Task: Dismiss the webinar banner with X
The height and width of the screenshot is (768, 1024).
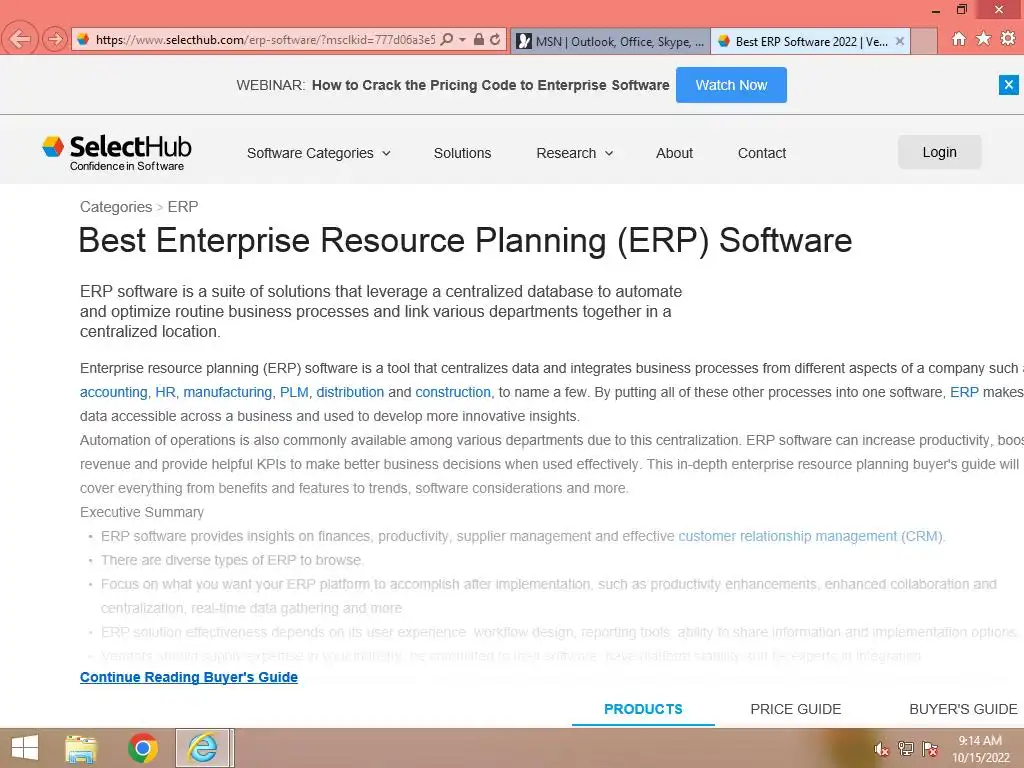Action: pyautogui.click(x=1008, y=85)
